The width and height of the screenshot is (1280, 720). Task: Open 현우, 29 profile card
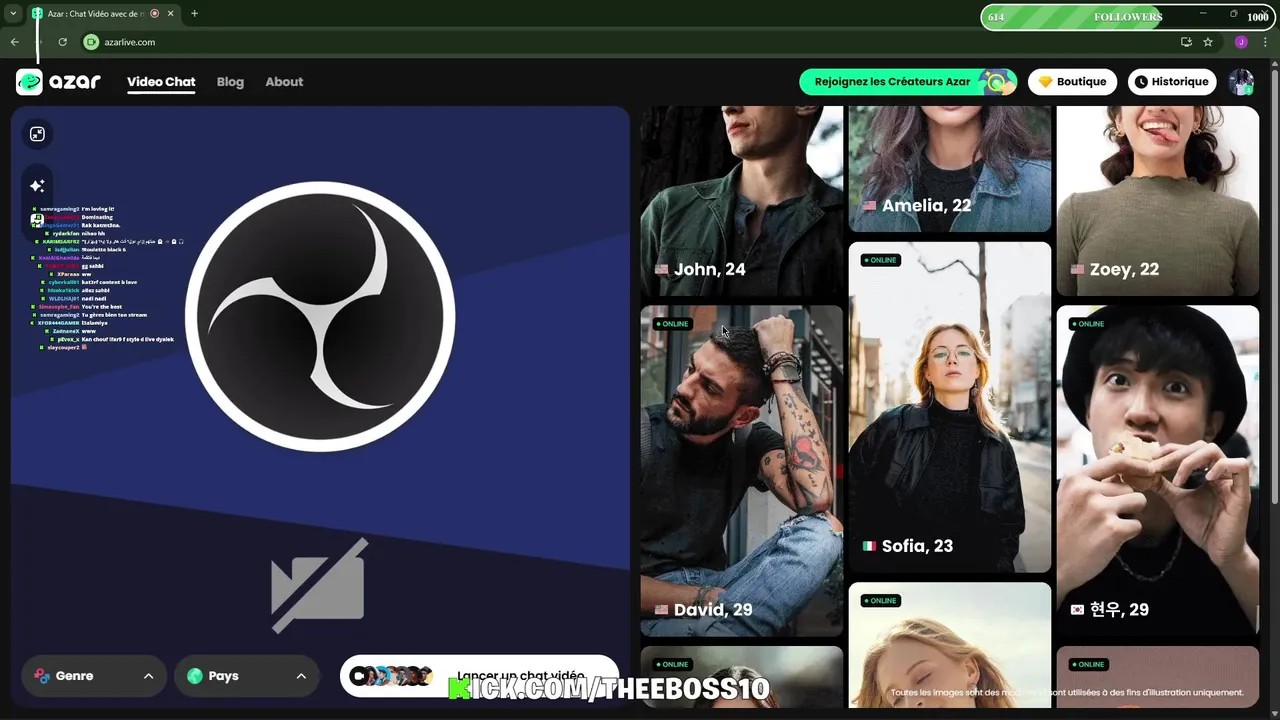[1158, 471]
